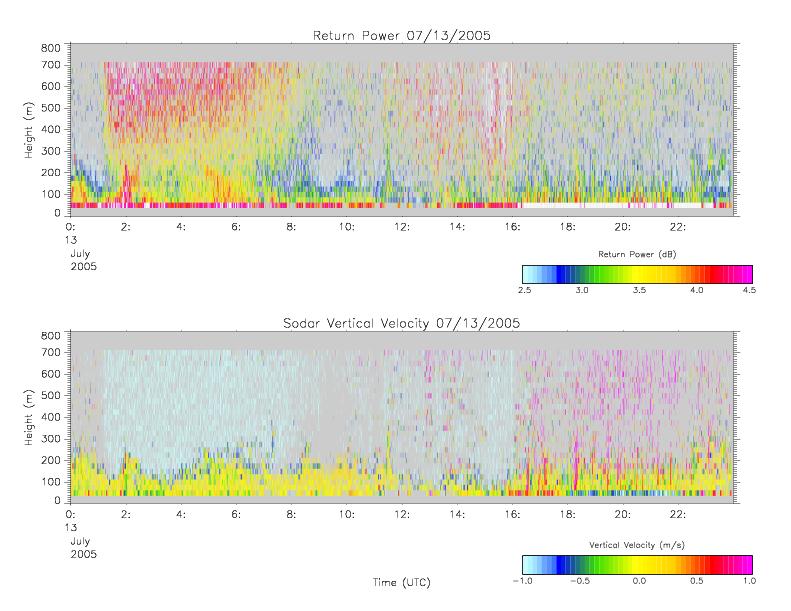Image resolution: width=791 pixels, height=611 pixels.
Task: Click the "Time (UTC)" axis label
Action: coord(402,582)
